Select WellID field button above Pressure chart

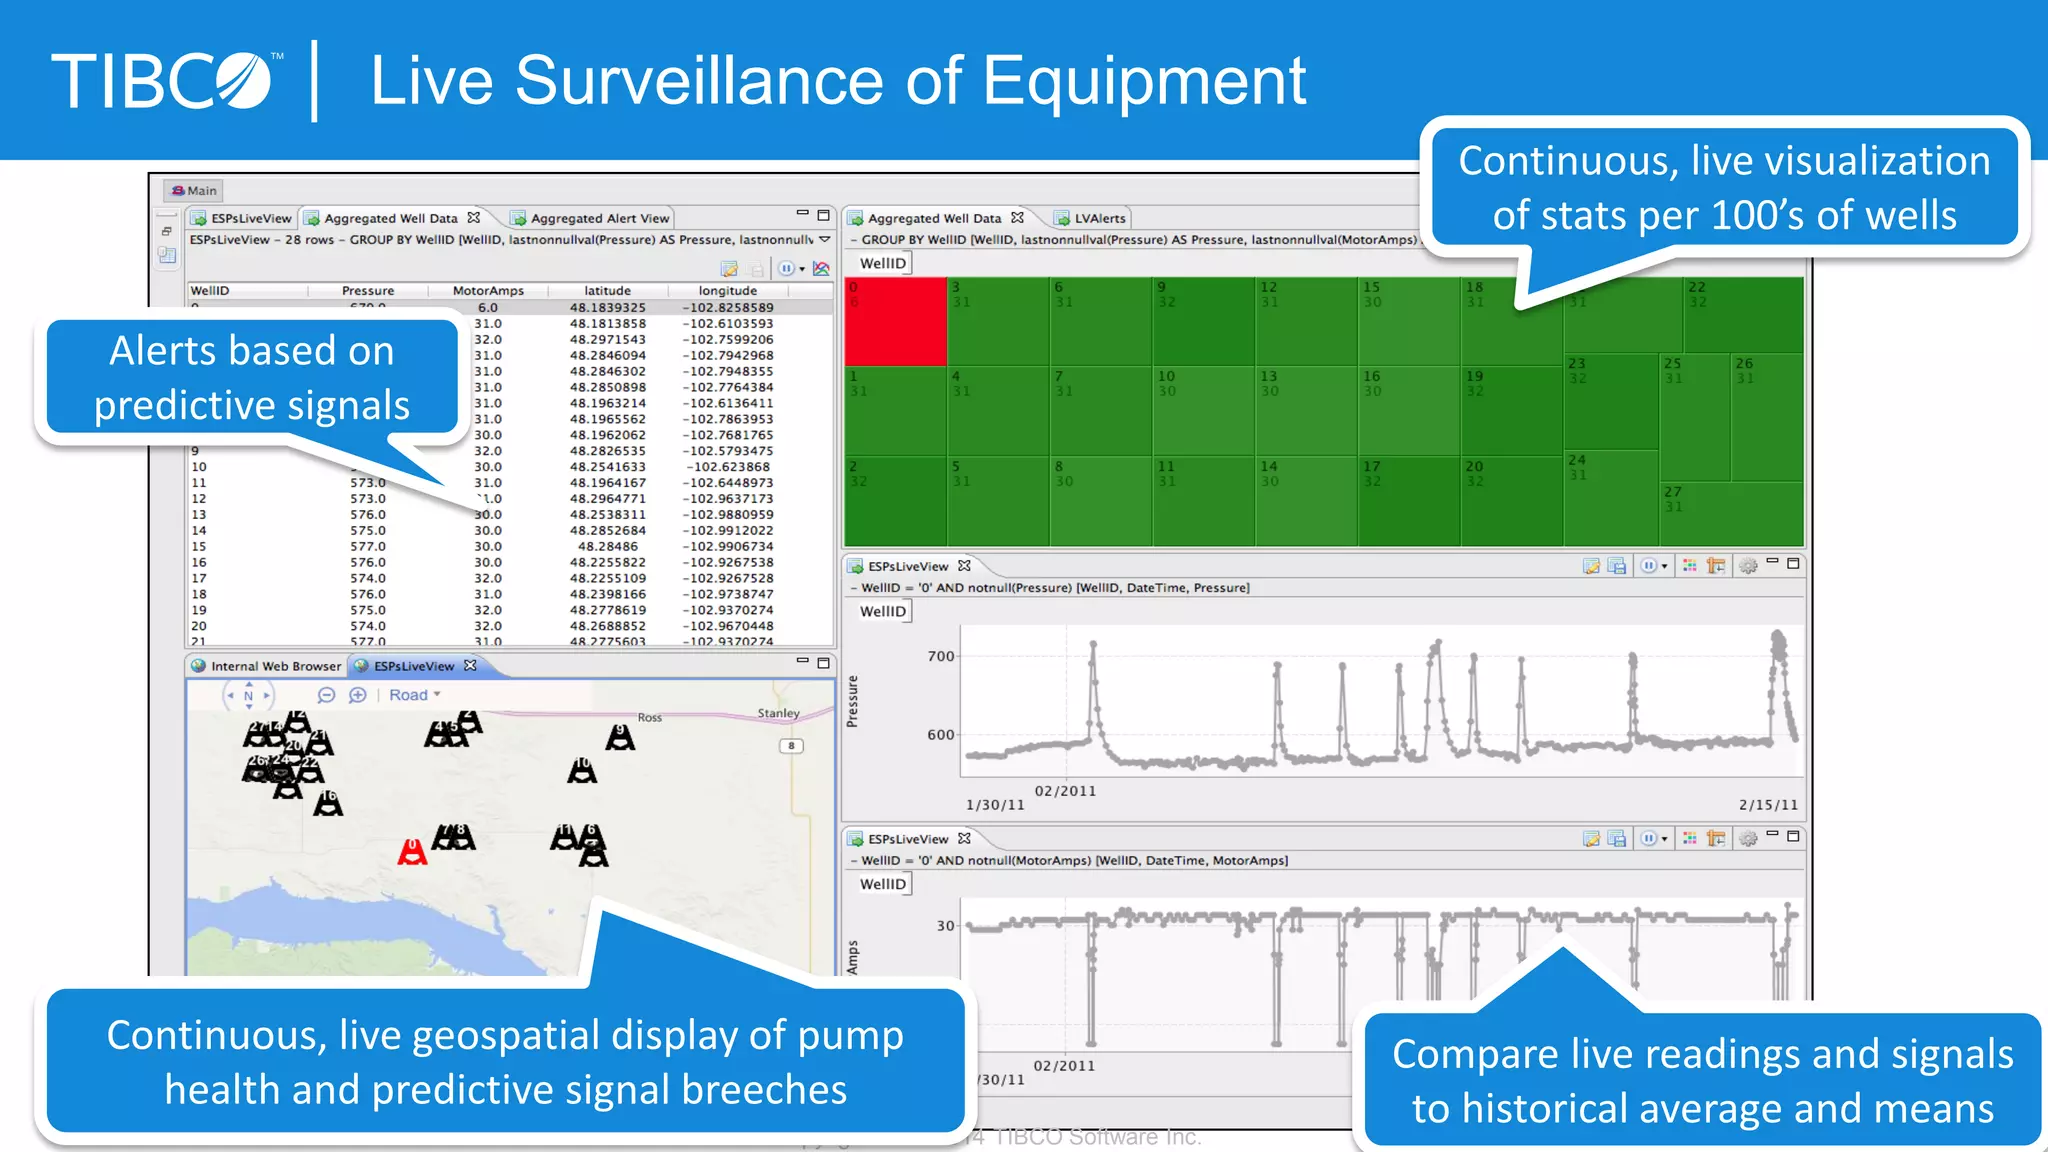[883, 611]
